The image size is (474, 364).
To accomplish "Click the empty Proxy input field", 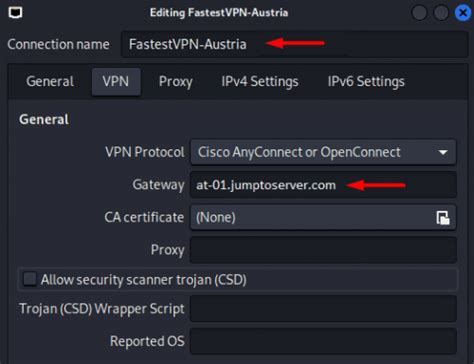I will pos(323,250).
